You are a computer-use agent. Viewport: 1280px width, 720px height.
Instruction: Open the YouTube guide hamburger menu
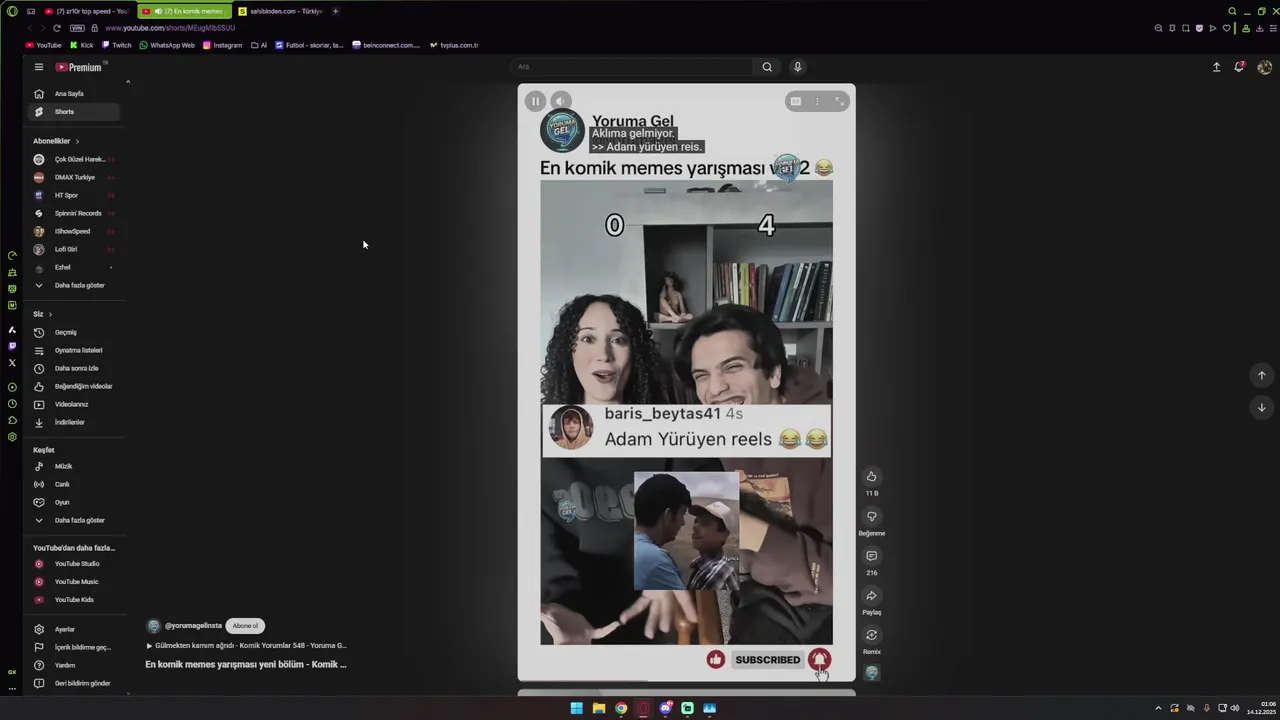(38, 67)
